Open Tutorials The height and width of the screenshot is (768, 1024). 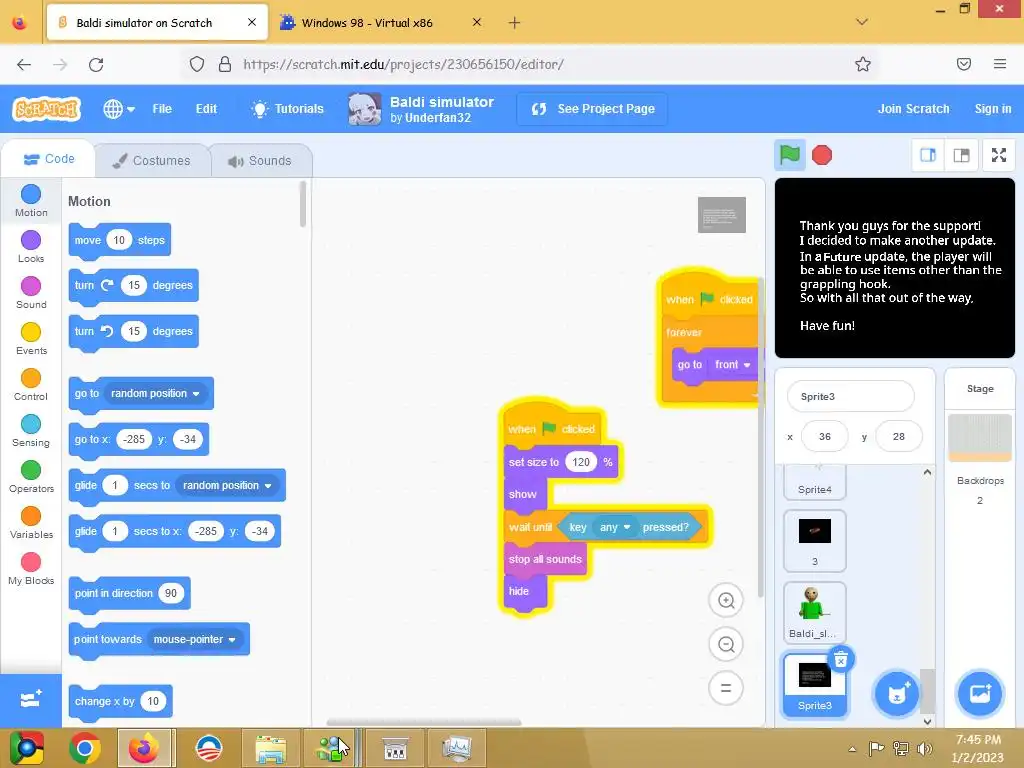click(x=287, y=109)
